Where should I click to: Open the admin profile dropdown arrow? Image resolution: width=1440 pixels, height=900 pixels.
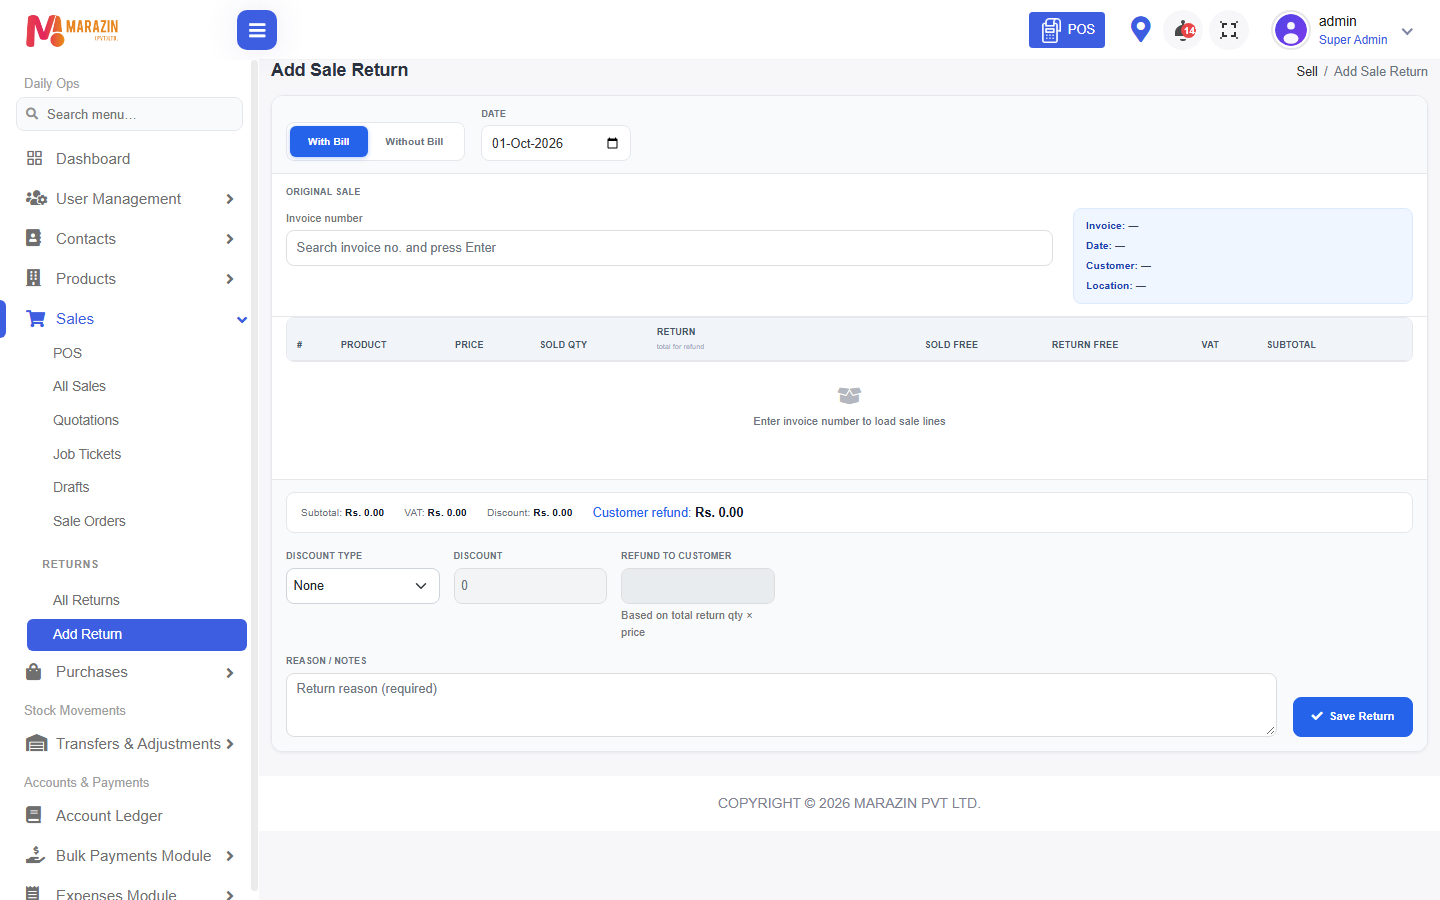coord(1408,31)
